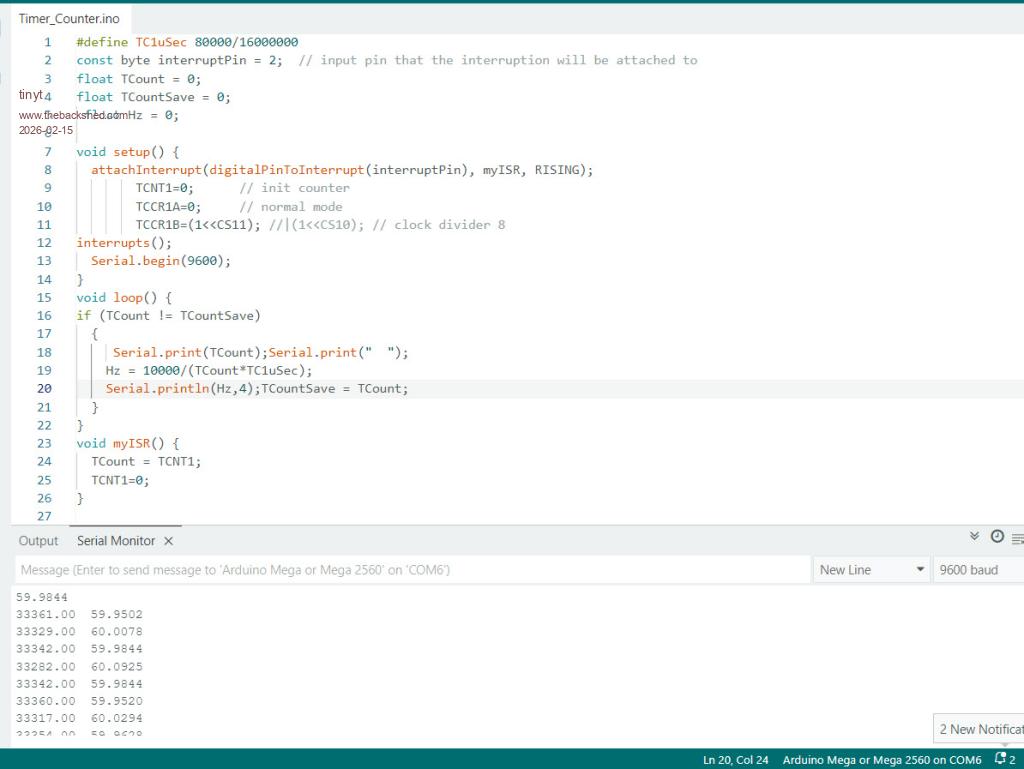Image resolution: width=1024 pixels, height=769 pixels.
Task: Click the clear output icon
Action: 1017,539
